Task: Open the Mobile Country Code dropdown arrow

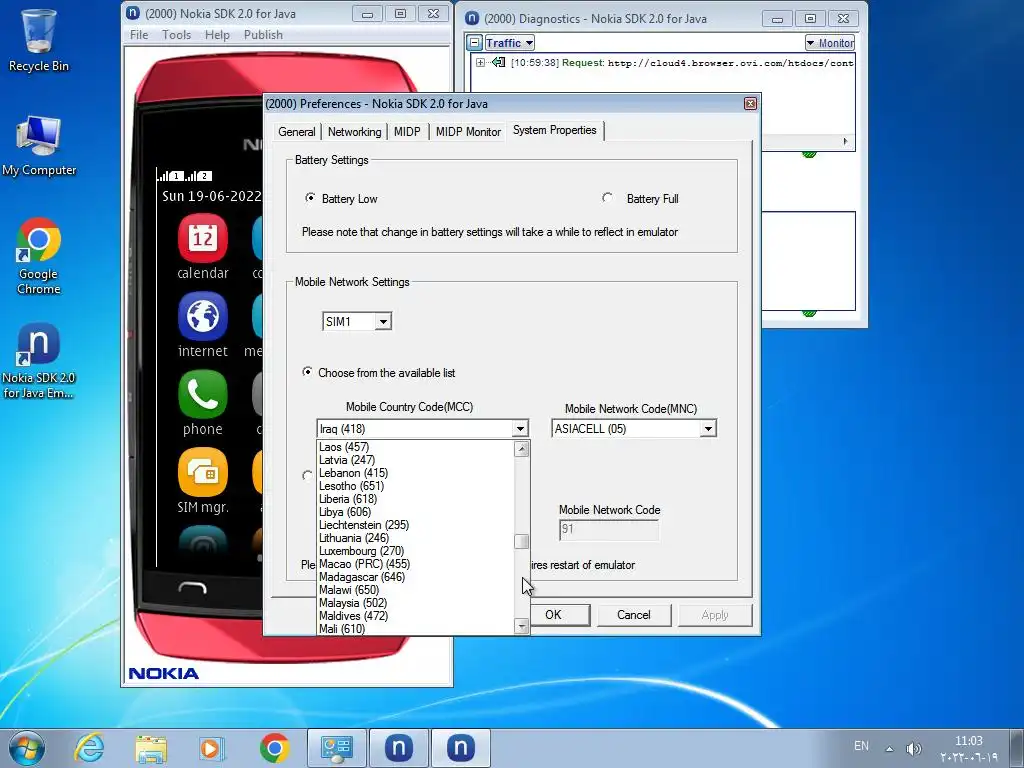Action: pos(520,429)
